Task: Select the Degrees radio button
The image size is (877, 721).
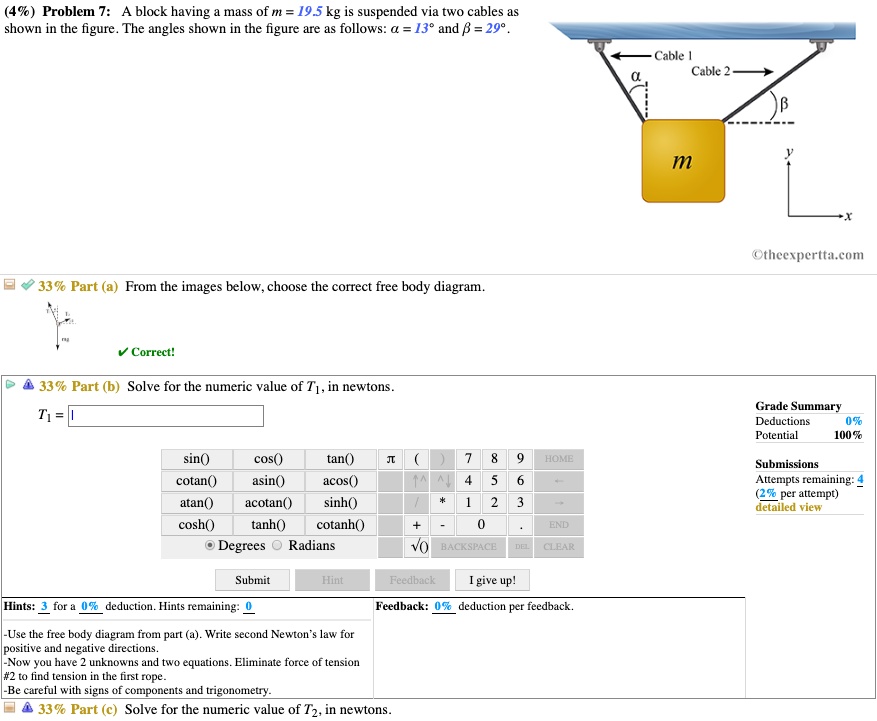Action: click(210, 545)
